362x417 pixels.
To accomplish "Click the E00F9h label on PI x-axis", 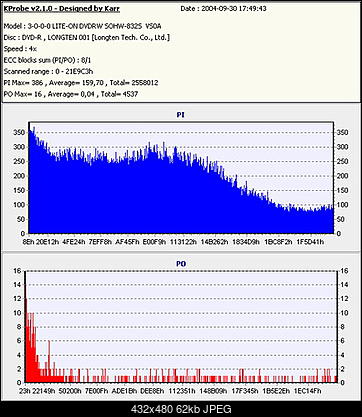I will click(x=154, y=242).
